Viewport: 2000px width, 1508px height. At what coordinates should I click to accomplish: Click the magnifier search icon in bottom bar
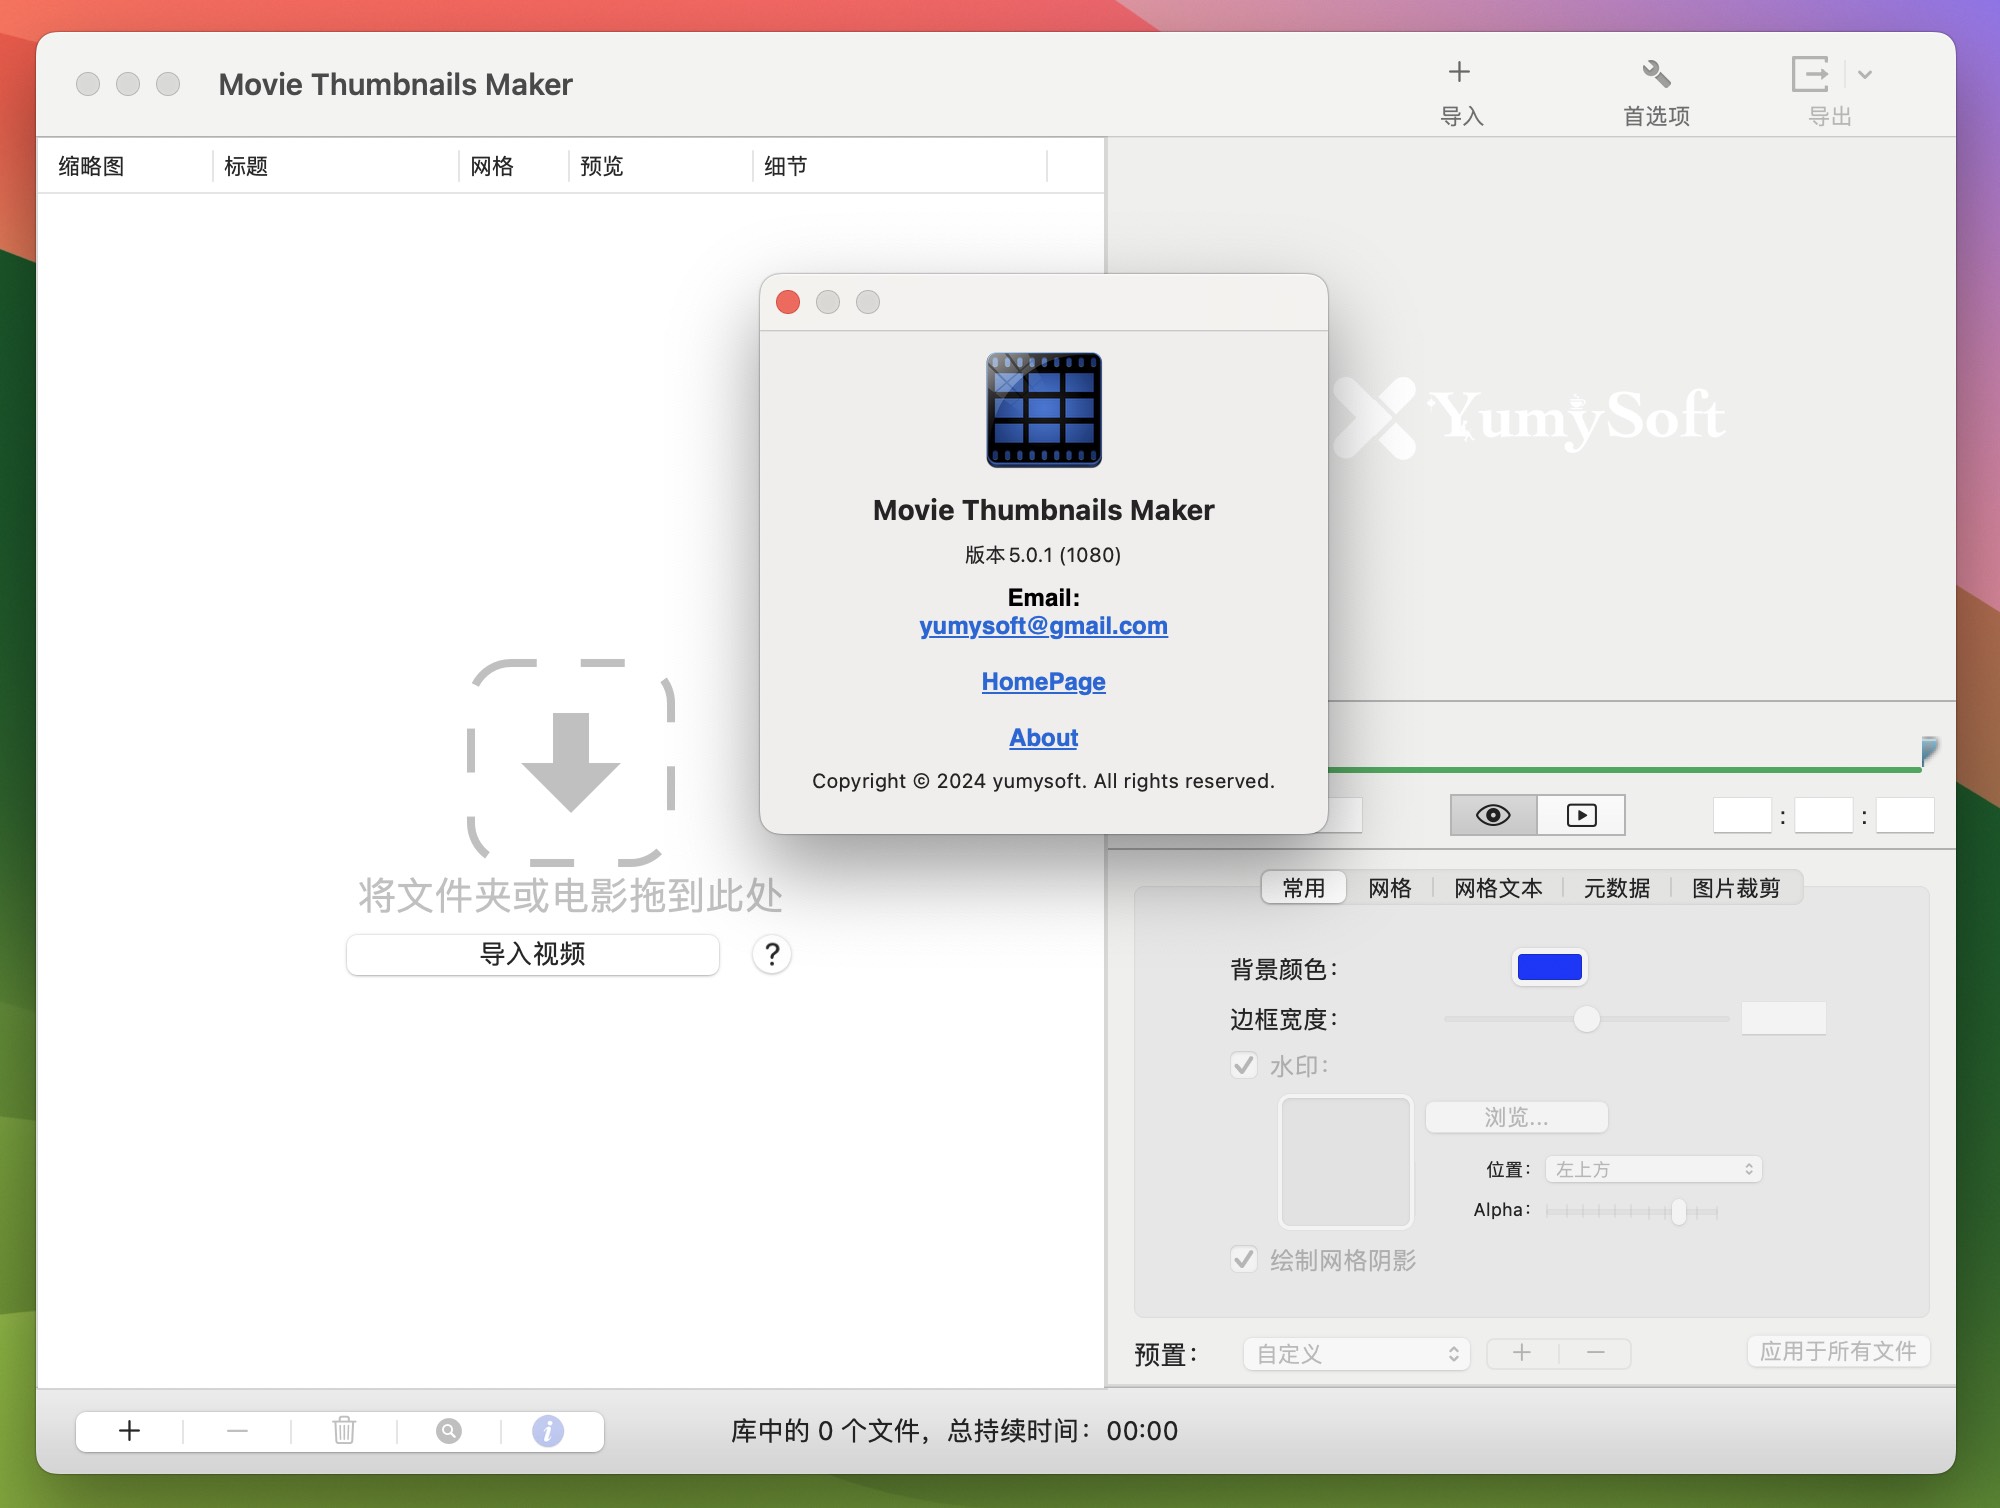(449, 1431)
